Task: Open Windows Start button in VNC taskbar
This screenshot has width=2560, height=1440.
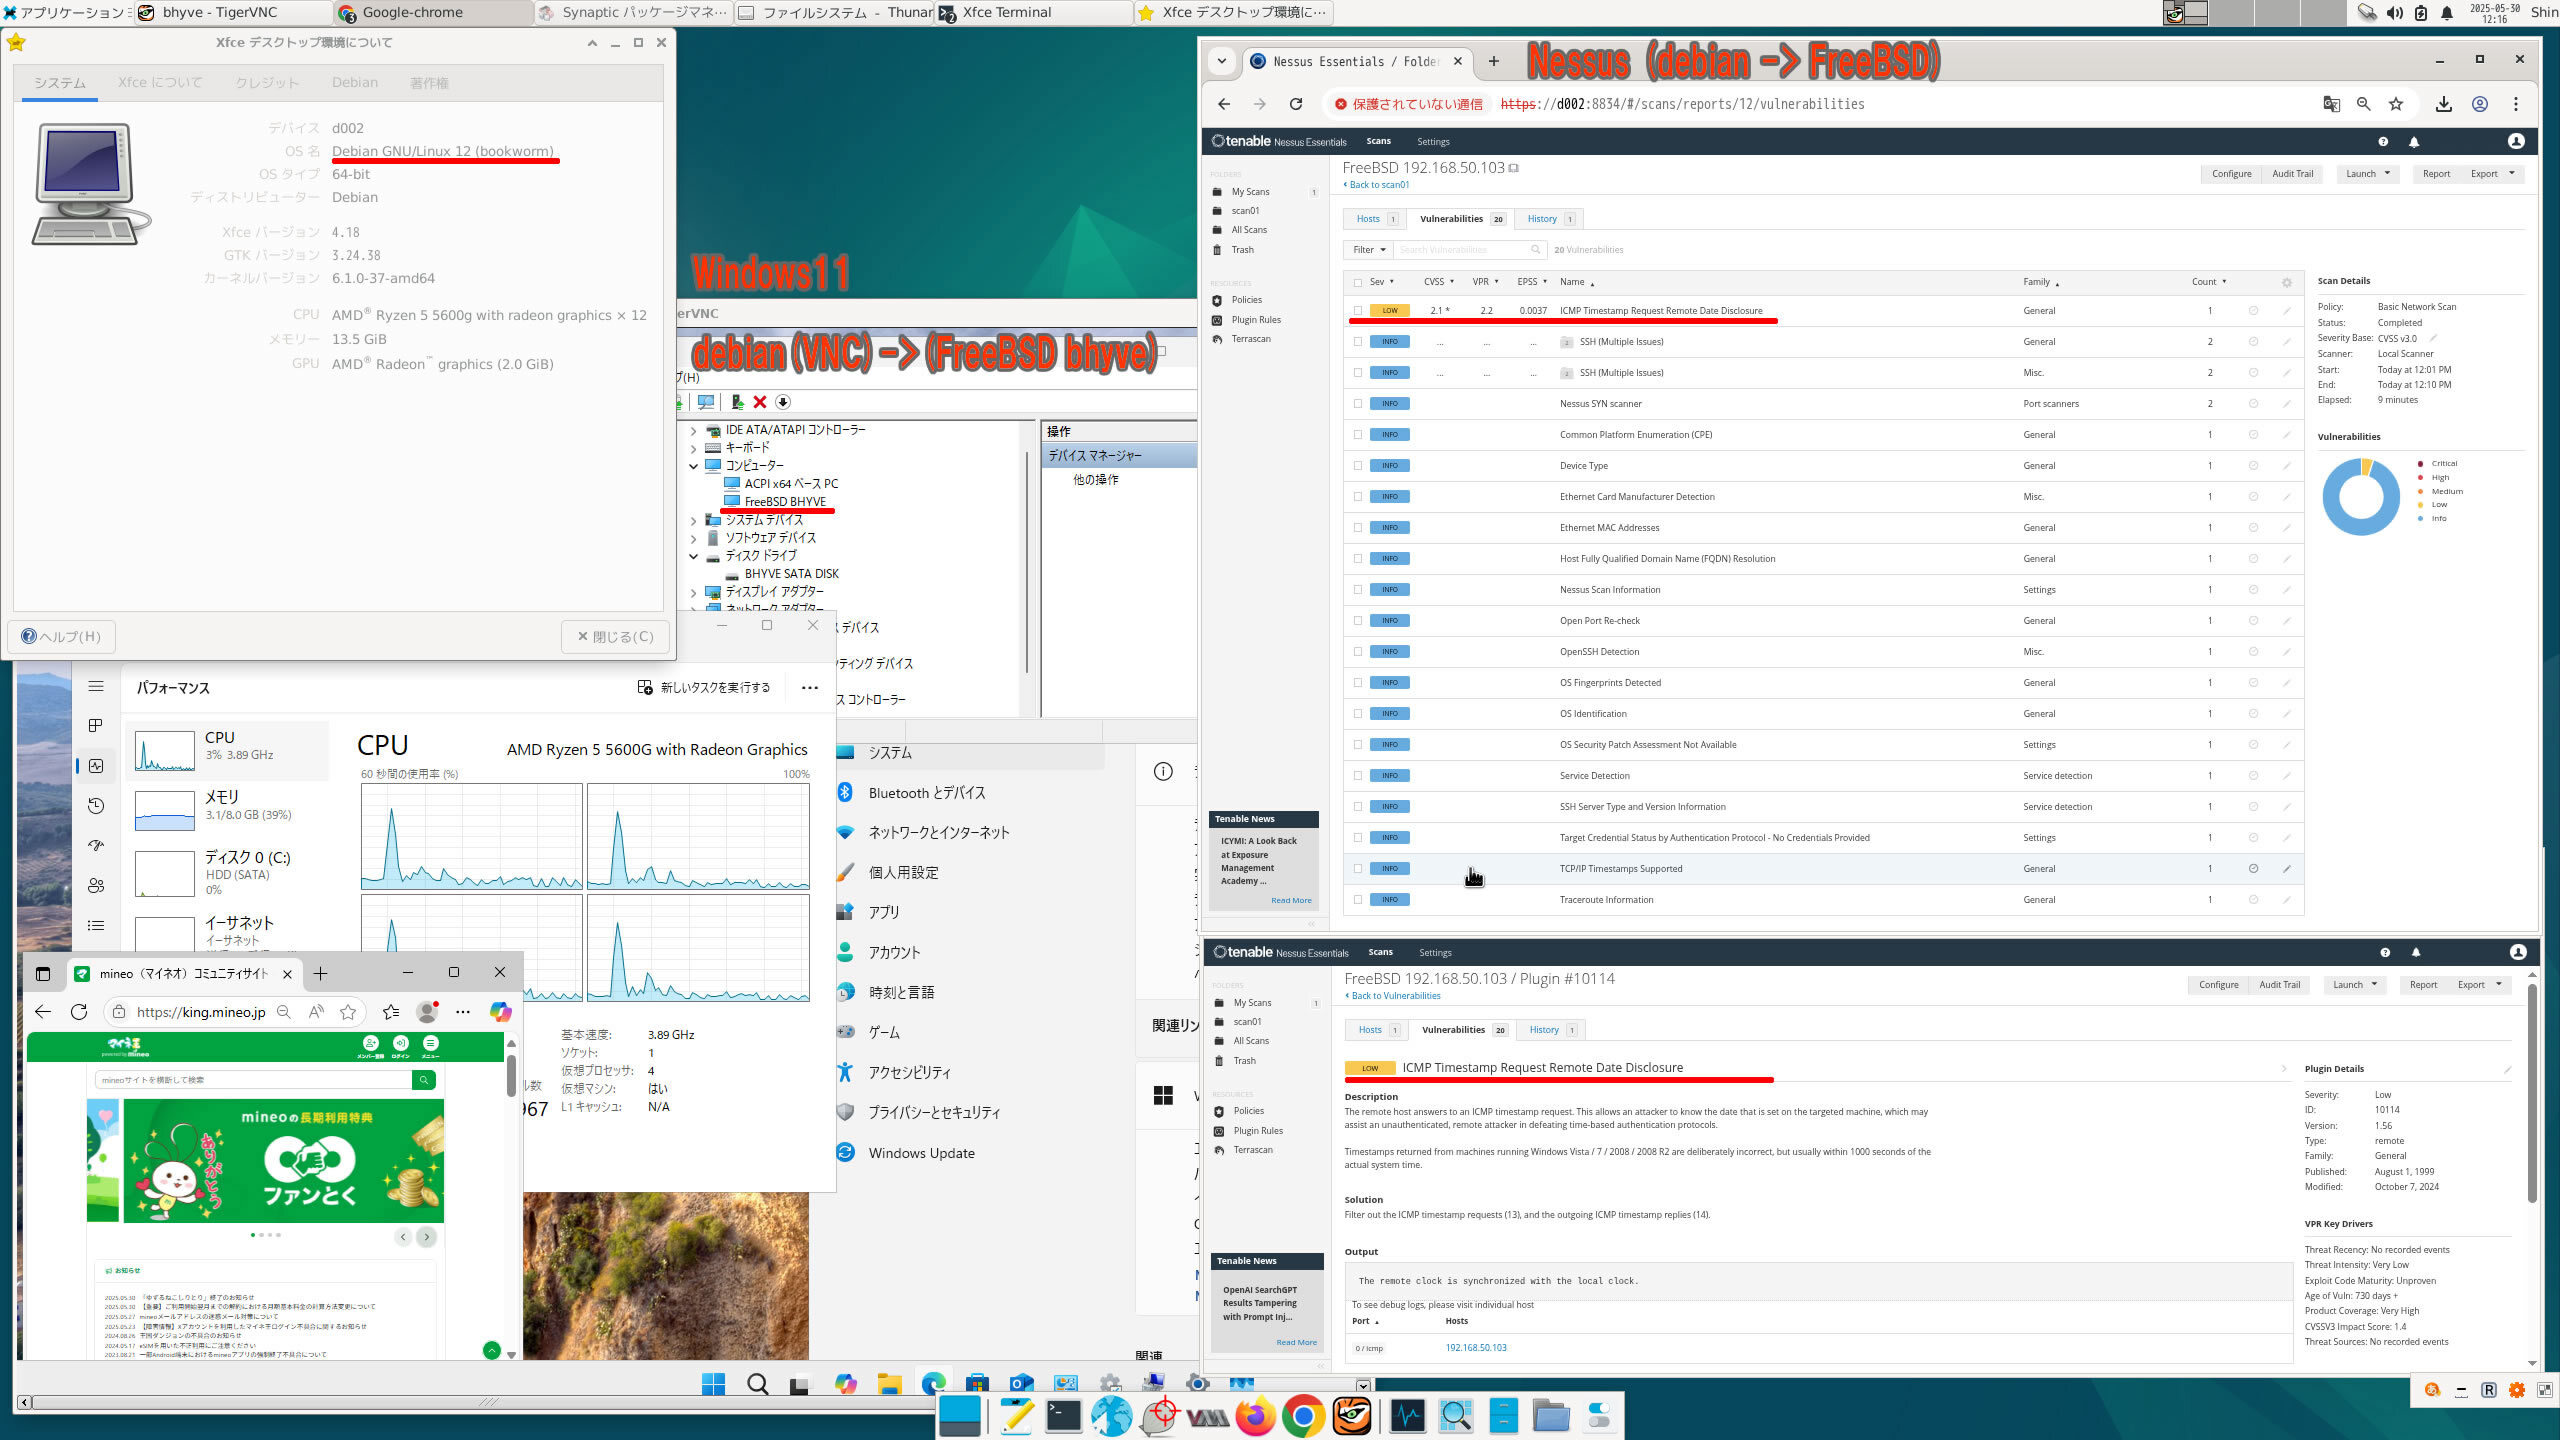Action: tap(713, 1384)
